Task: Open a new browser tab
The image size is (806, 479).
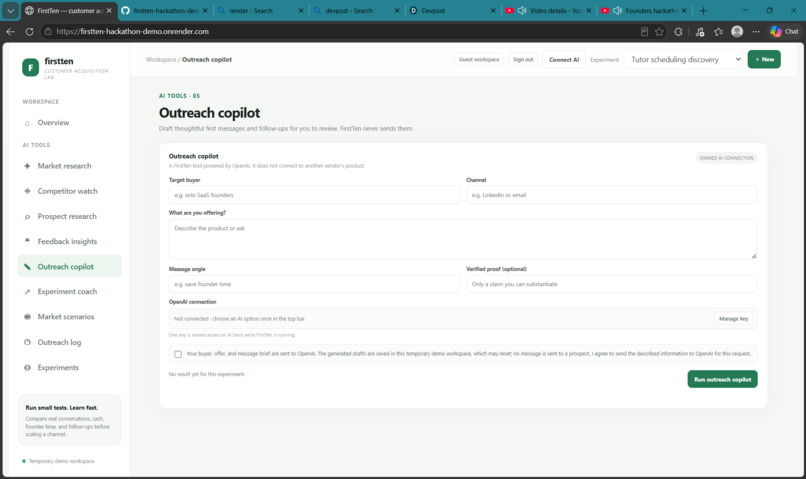Action: 703,10
